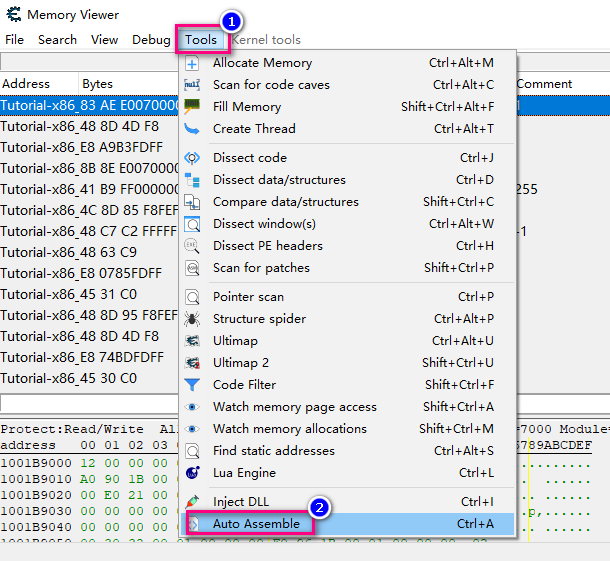The width and height of the screenshot is (610, 561).
Task: Select Scan for code caves entry
Action: (x=347, y=85)
